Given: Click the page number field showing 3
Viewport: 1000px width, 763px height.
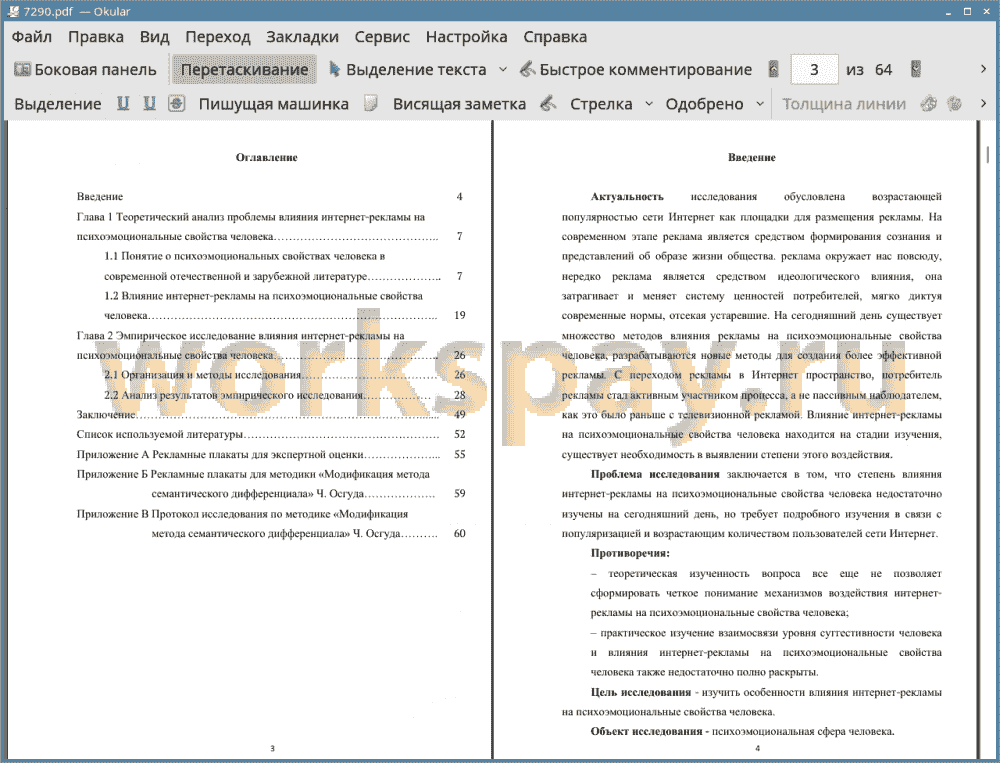Looking at the screenshot, I should [814, 70].
